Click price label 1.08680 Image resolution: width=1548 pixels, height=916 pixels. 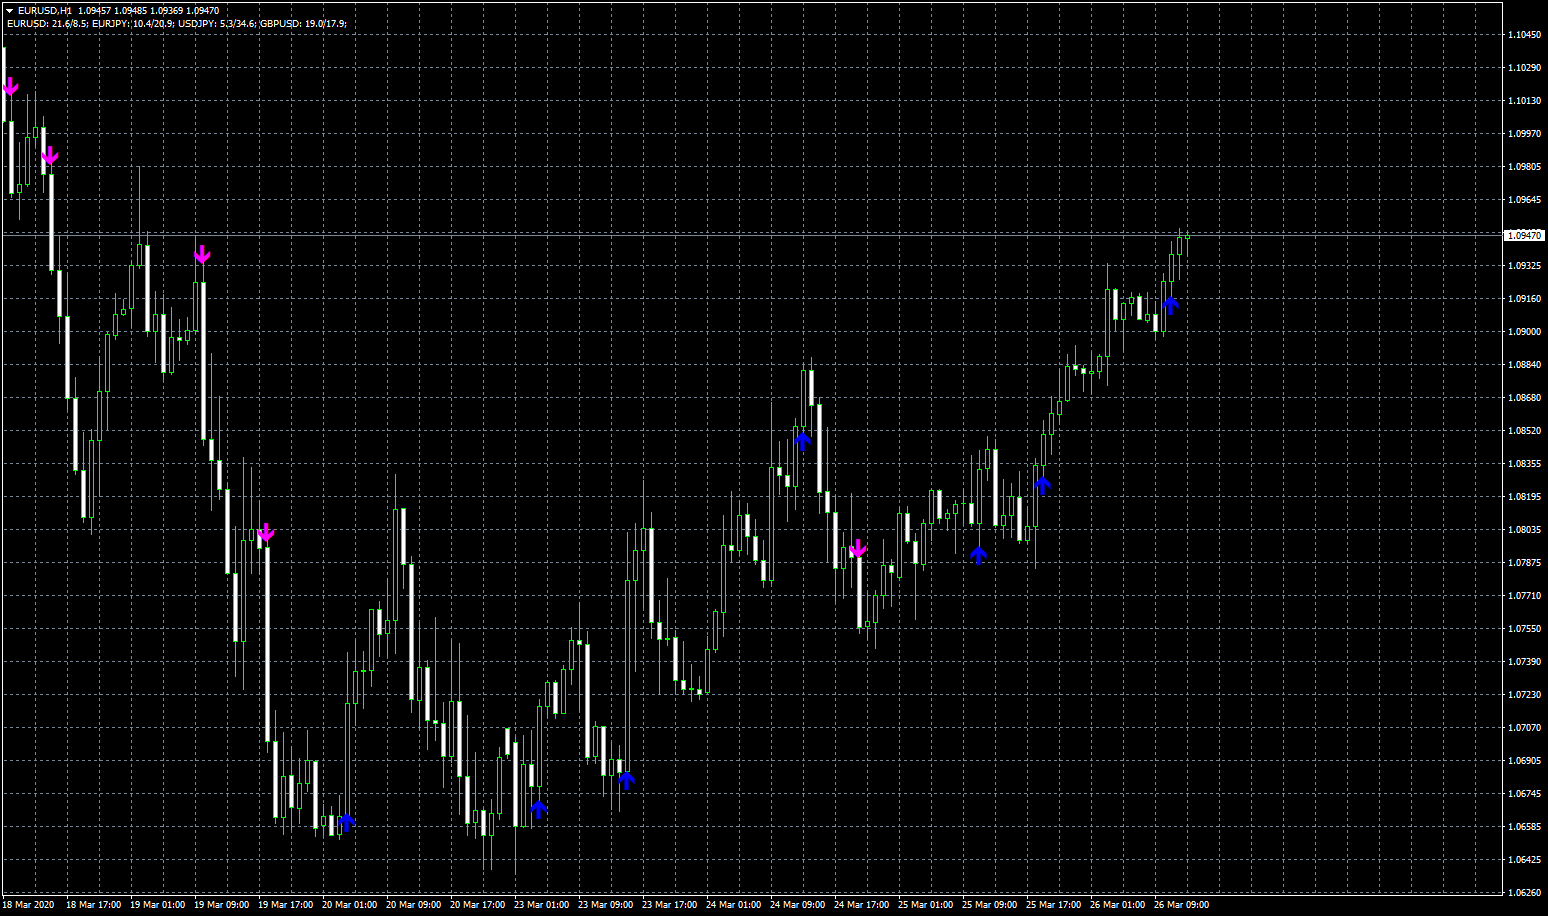1524,398
